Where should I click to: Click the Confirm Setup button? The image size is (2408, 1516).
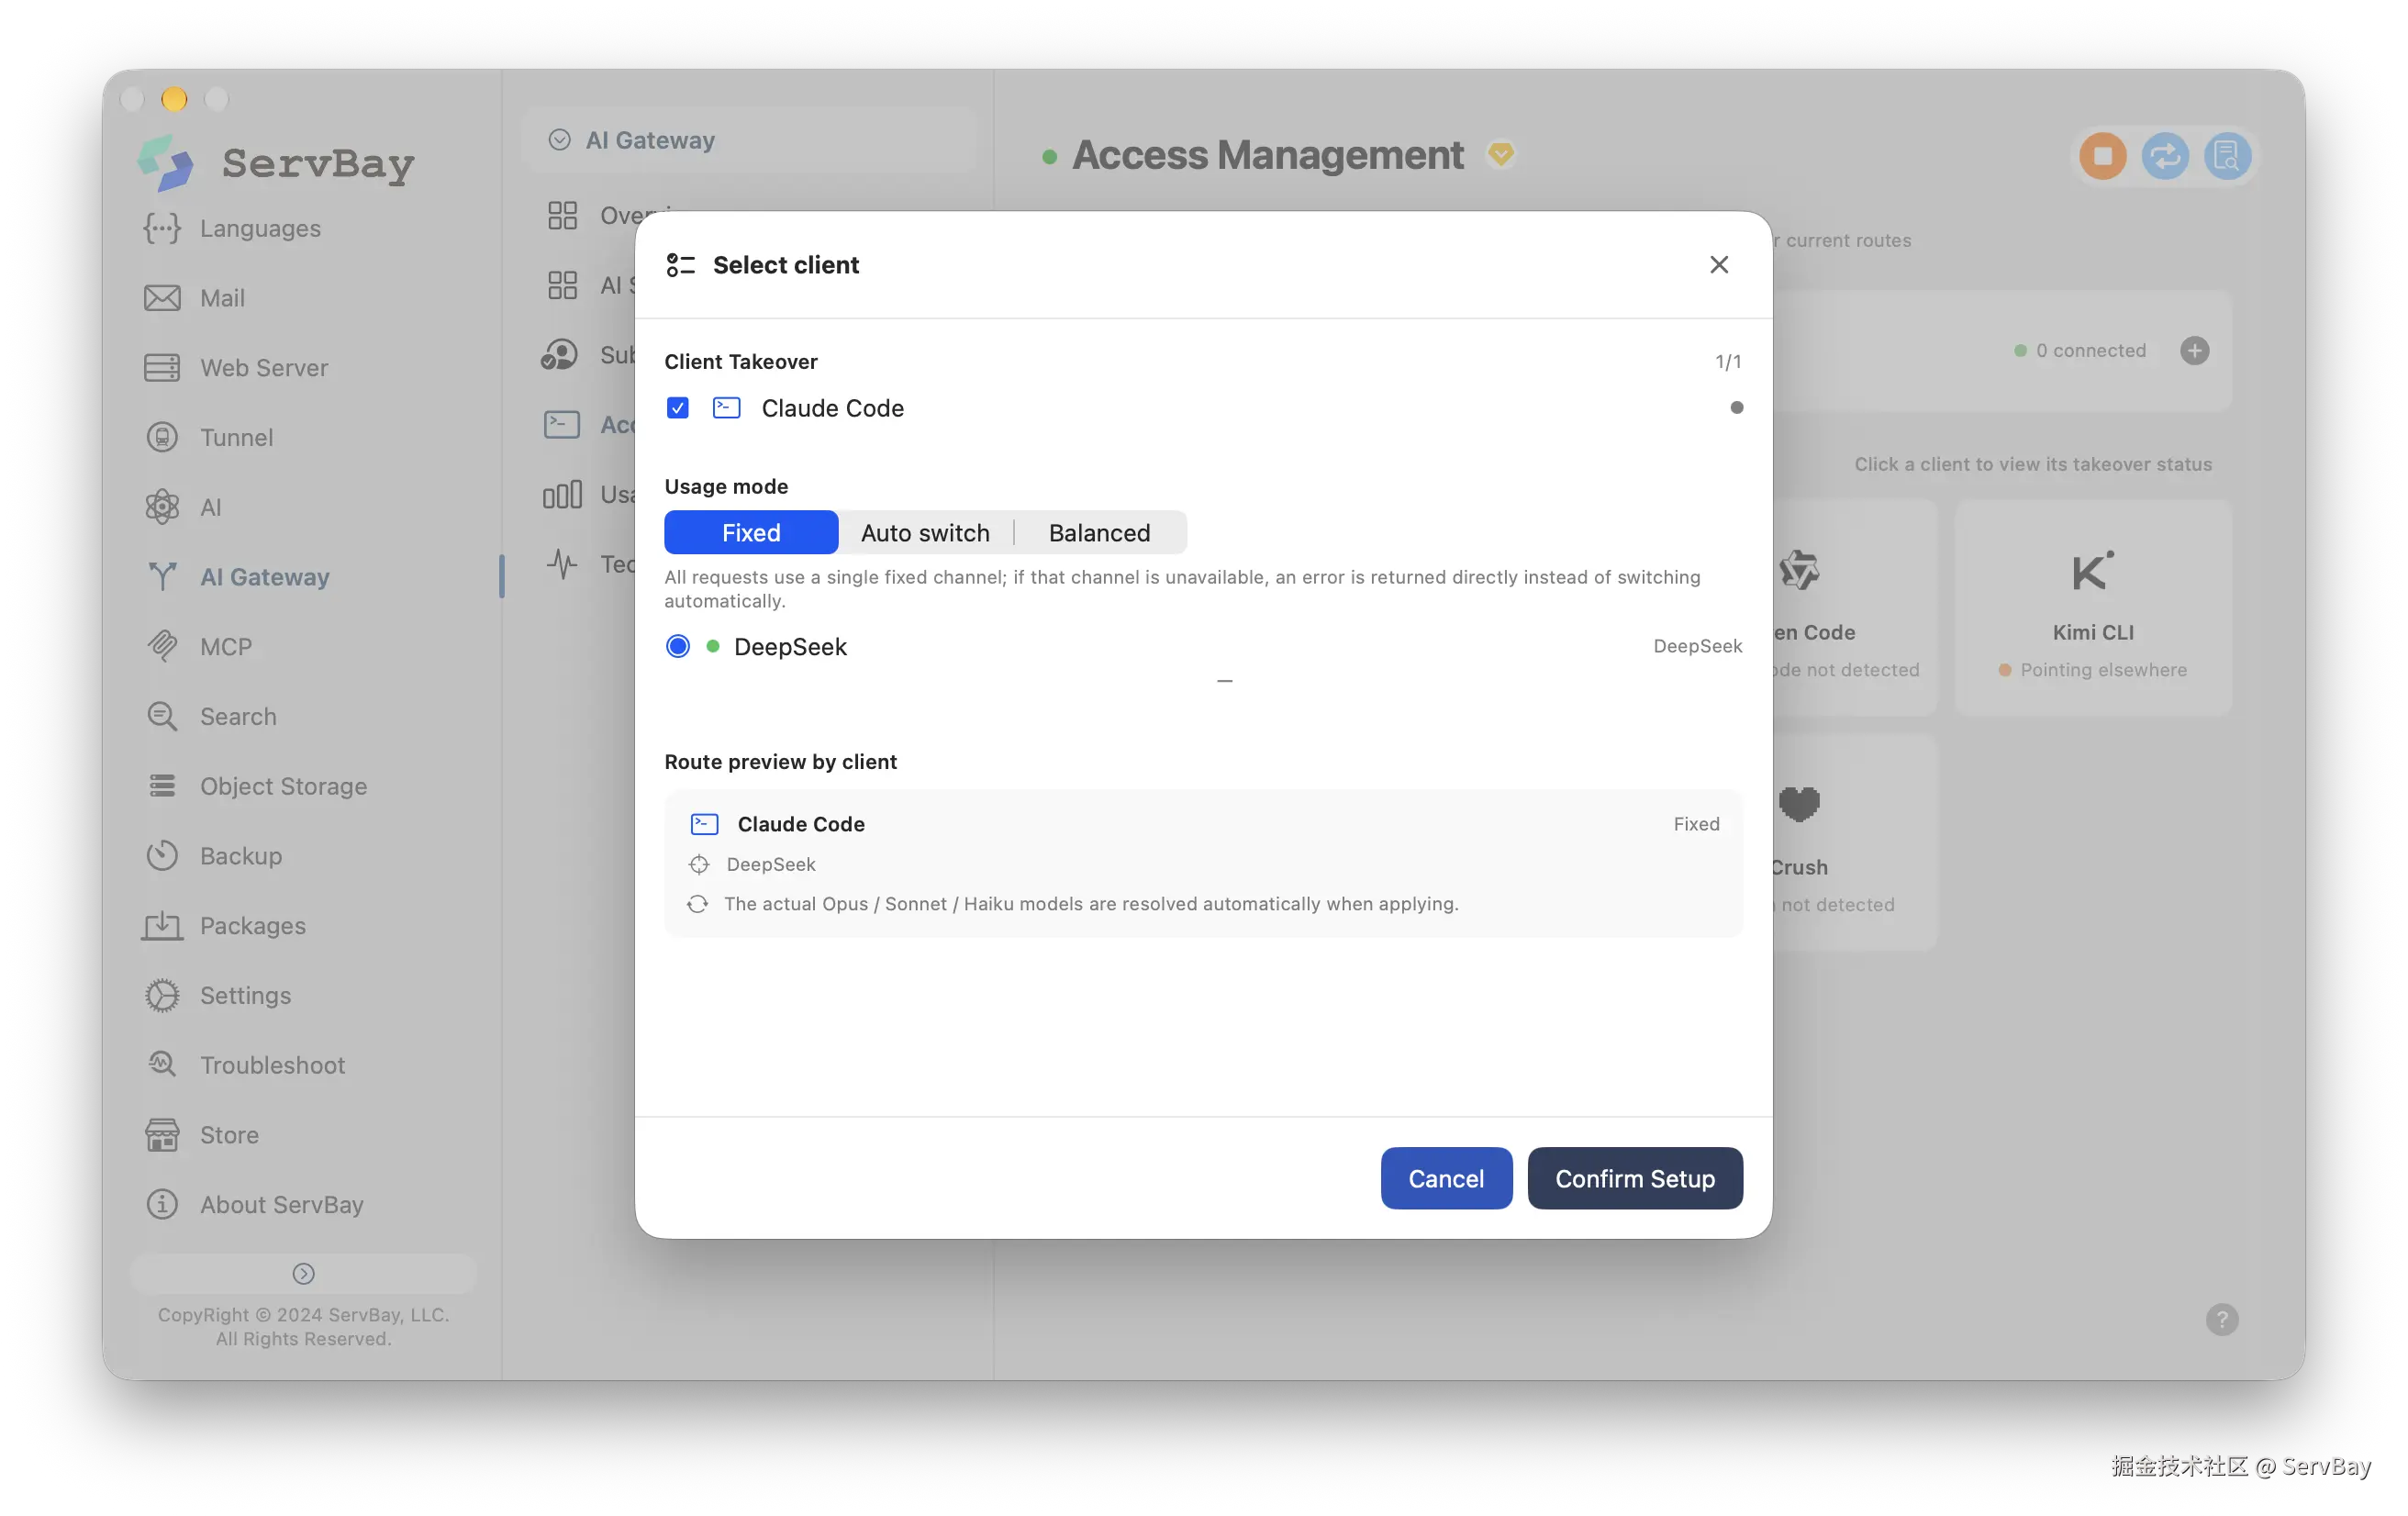1635,1179
